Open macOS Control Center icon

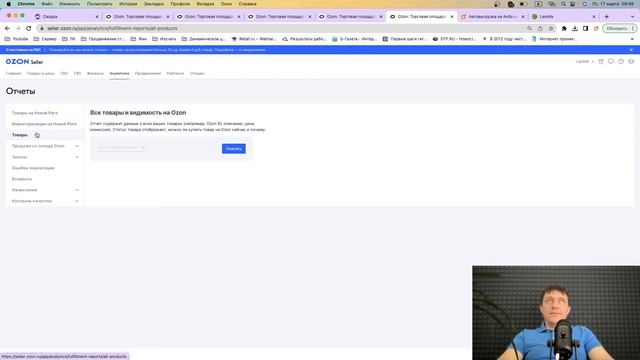click(573, 4)
